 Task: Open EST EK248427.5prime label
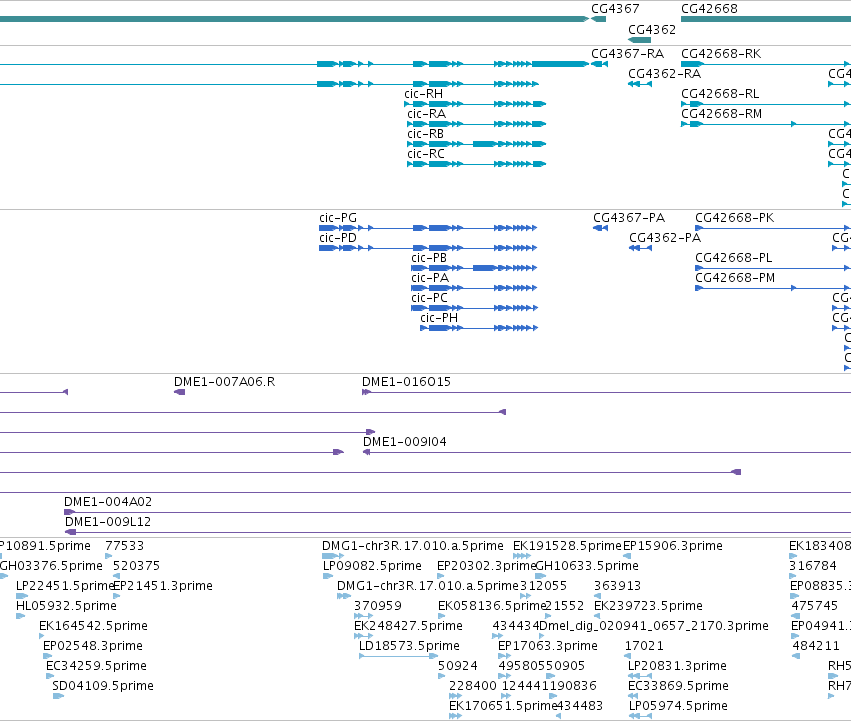click(x=408, y=626)
